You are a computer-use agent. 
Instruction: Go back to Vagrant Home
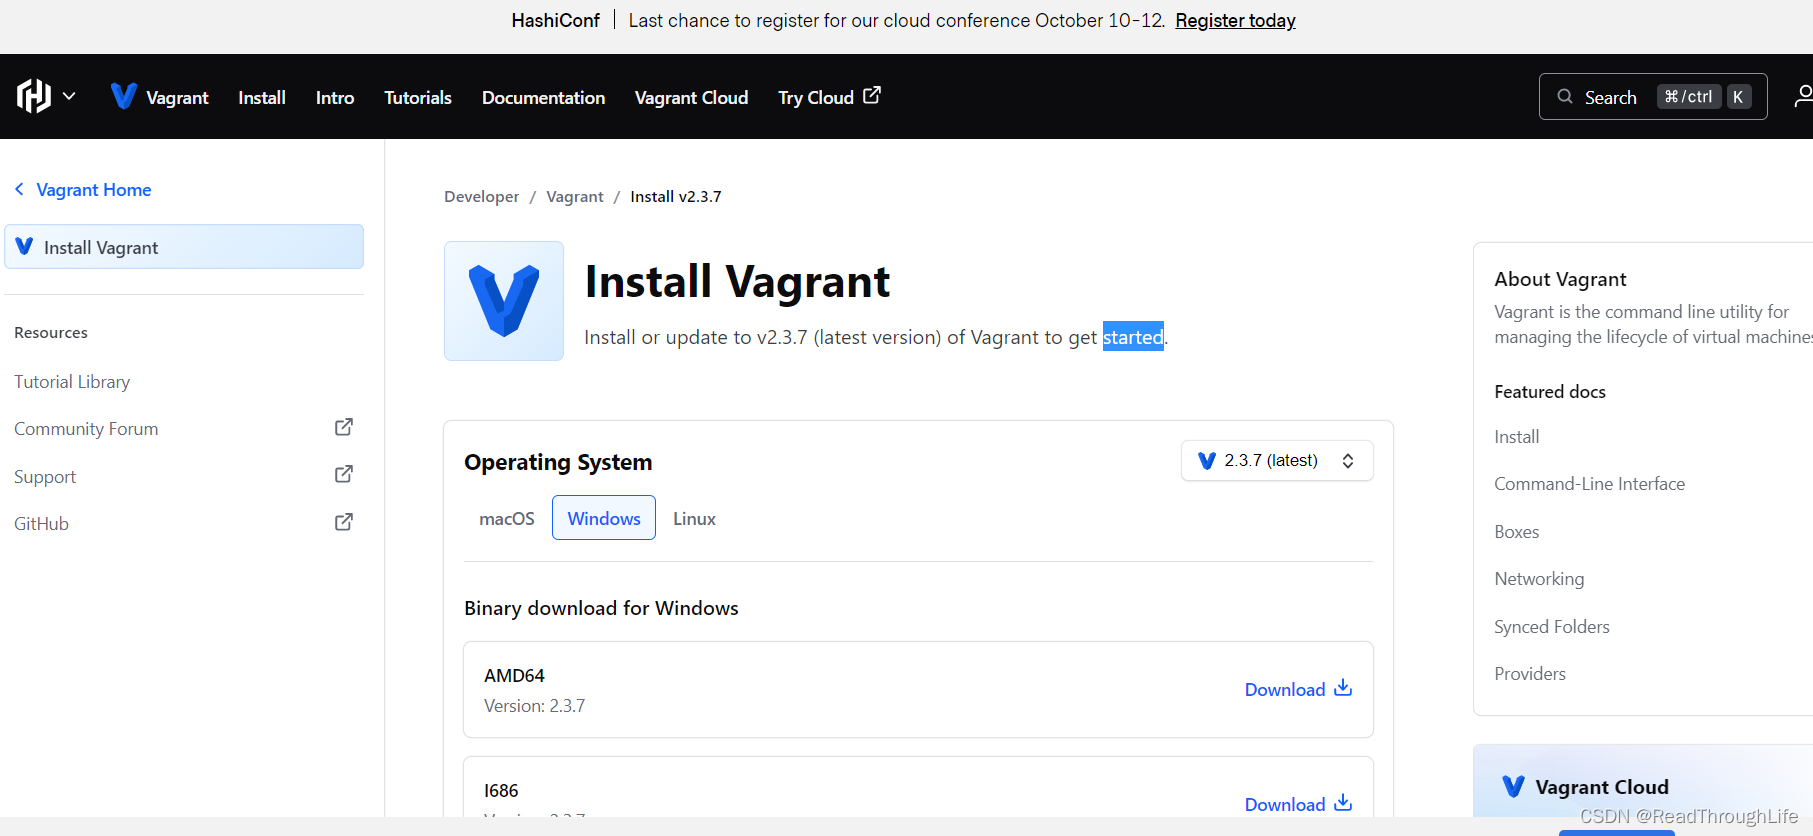click(x=94, y=190)
